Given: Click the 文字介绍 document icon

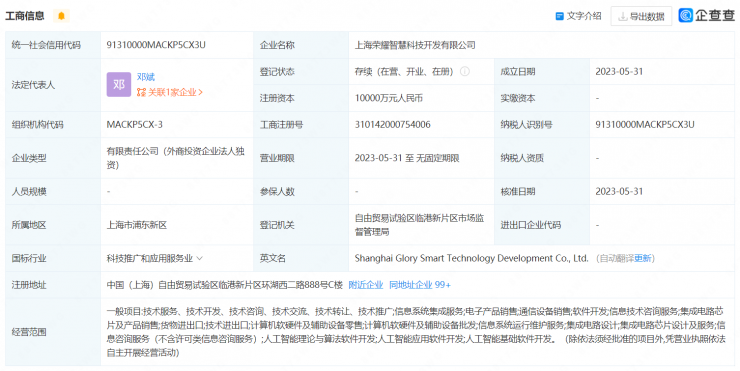Looking at the screenshot, I should [x=559, y=16].
